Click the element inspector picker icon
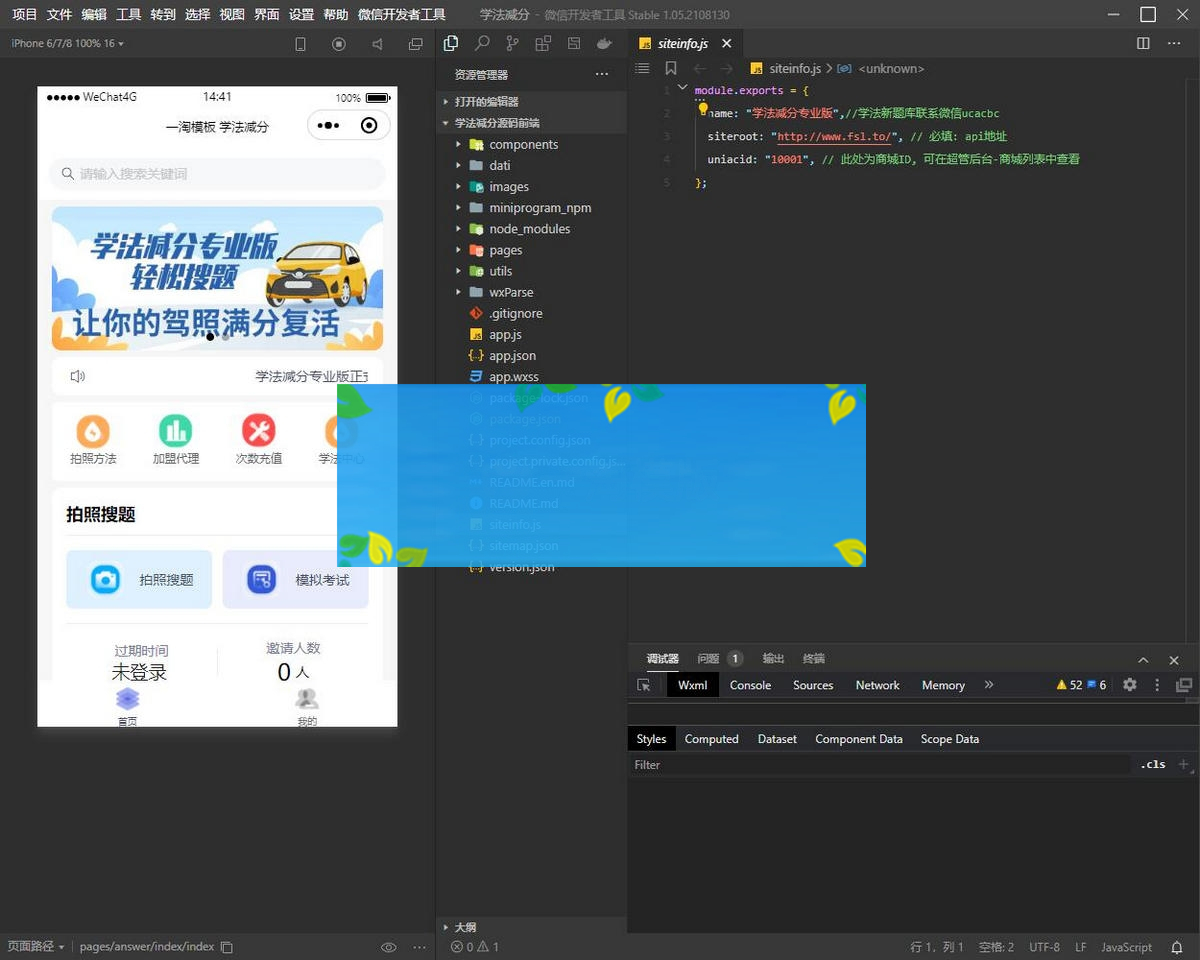This screenshot has width=1200, height=960. click(x=644, y=685)
